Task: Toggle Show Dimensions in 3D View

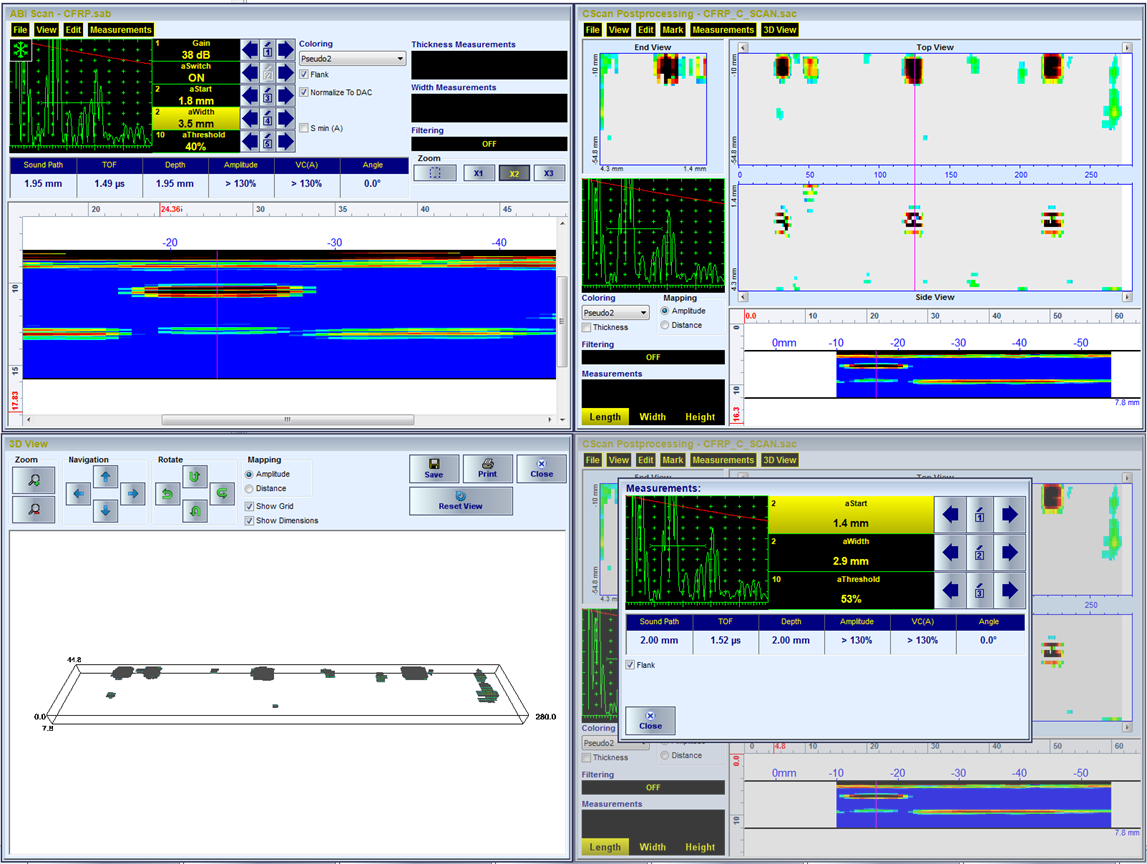Action: point(249,521)
